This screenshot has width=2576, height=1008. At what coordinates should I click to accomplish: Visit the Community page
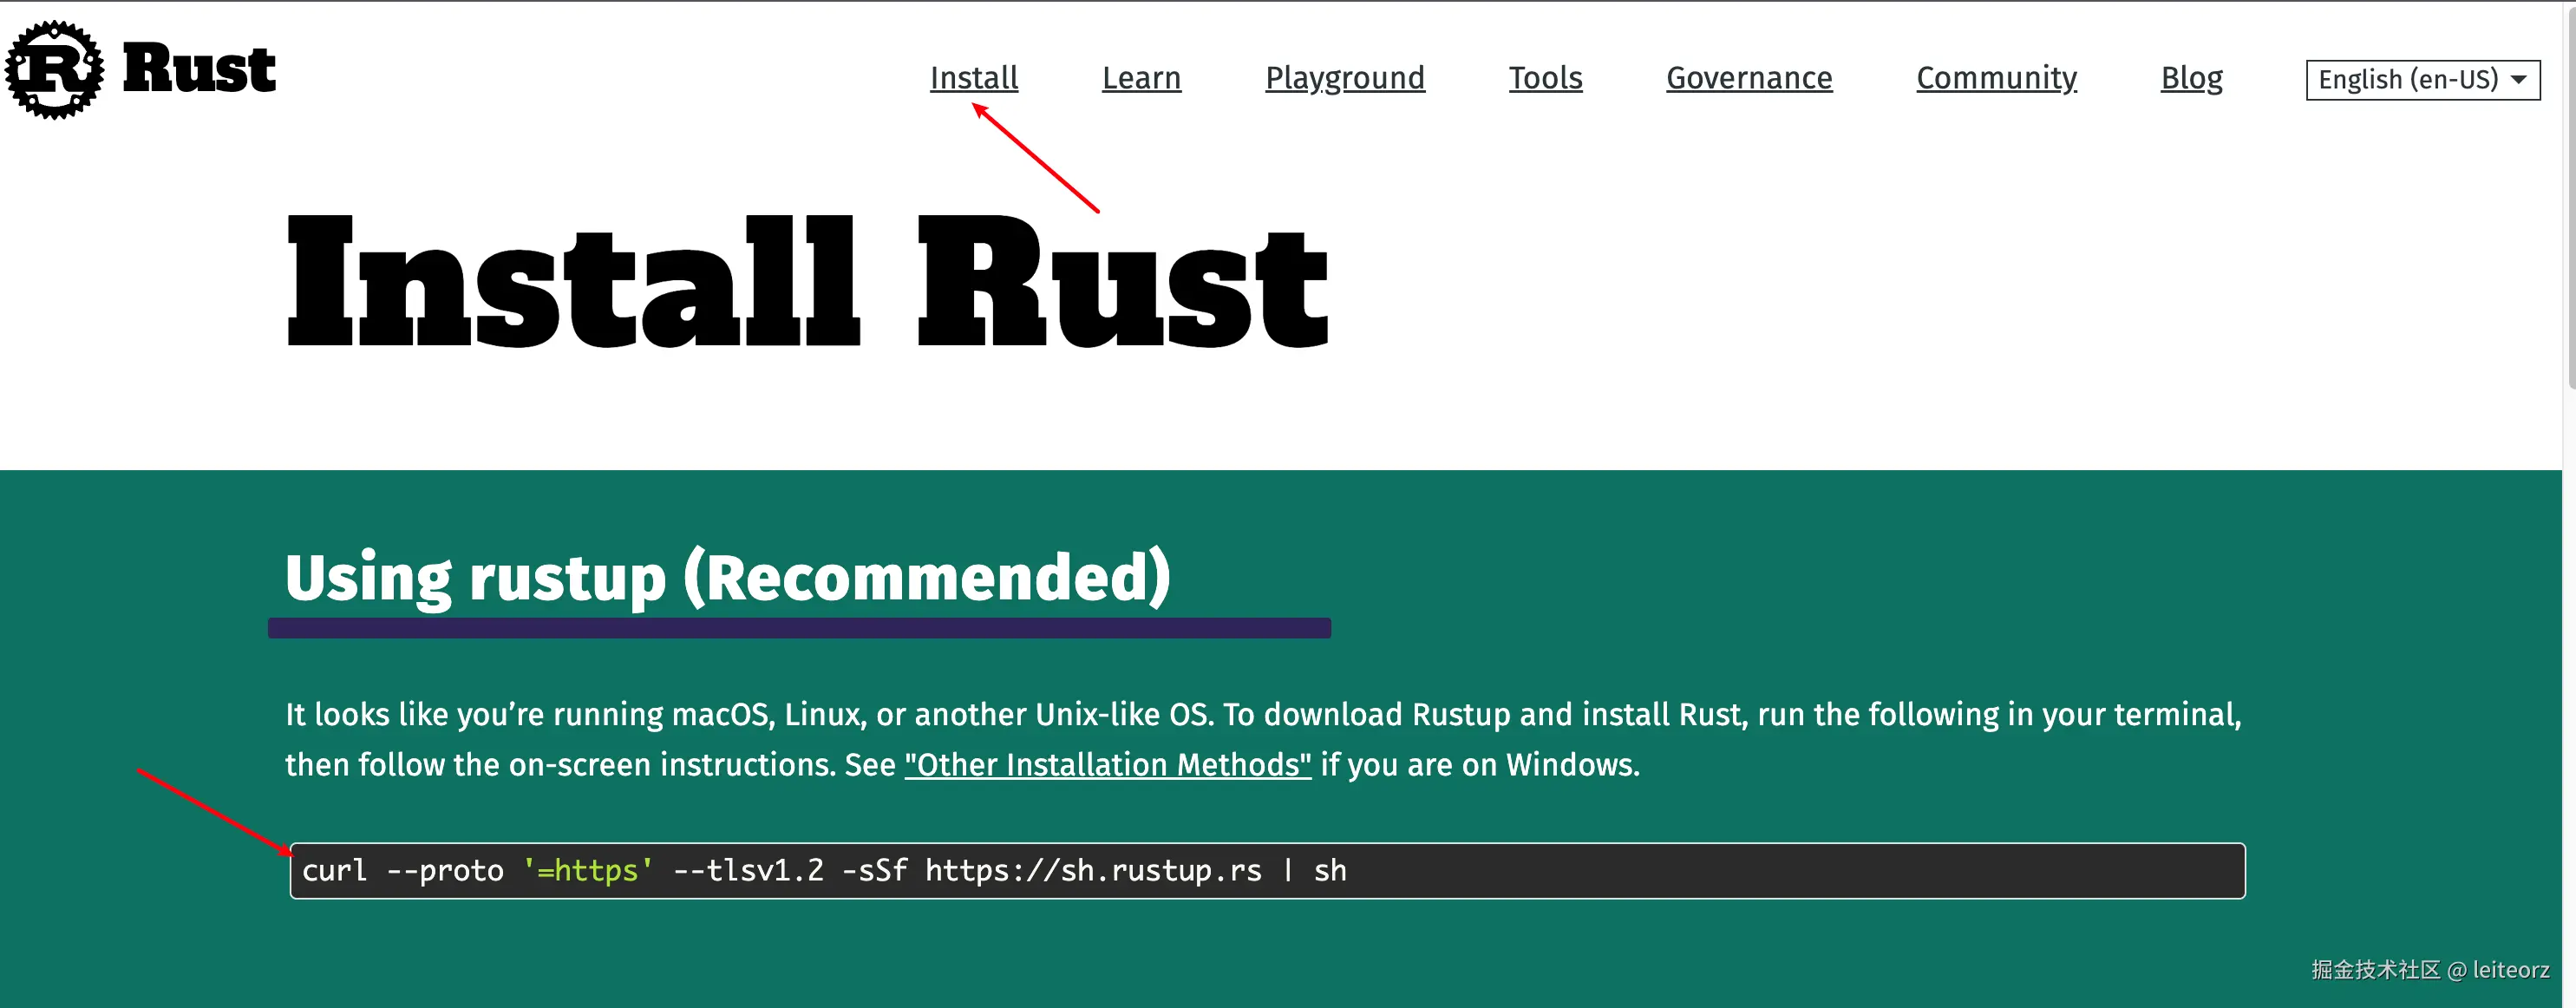[1996, 78]
